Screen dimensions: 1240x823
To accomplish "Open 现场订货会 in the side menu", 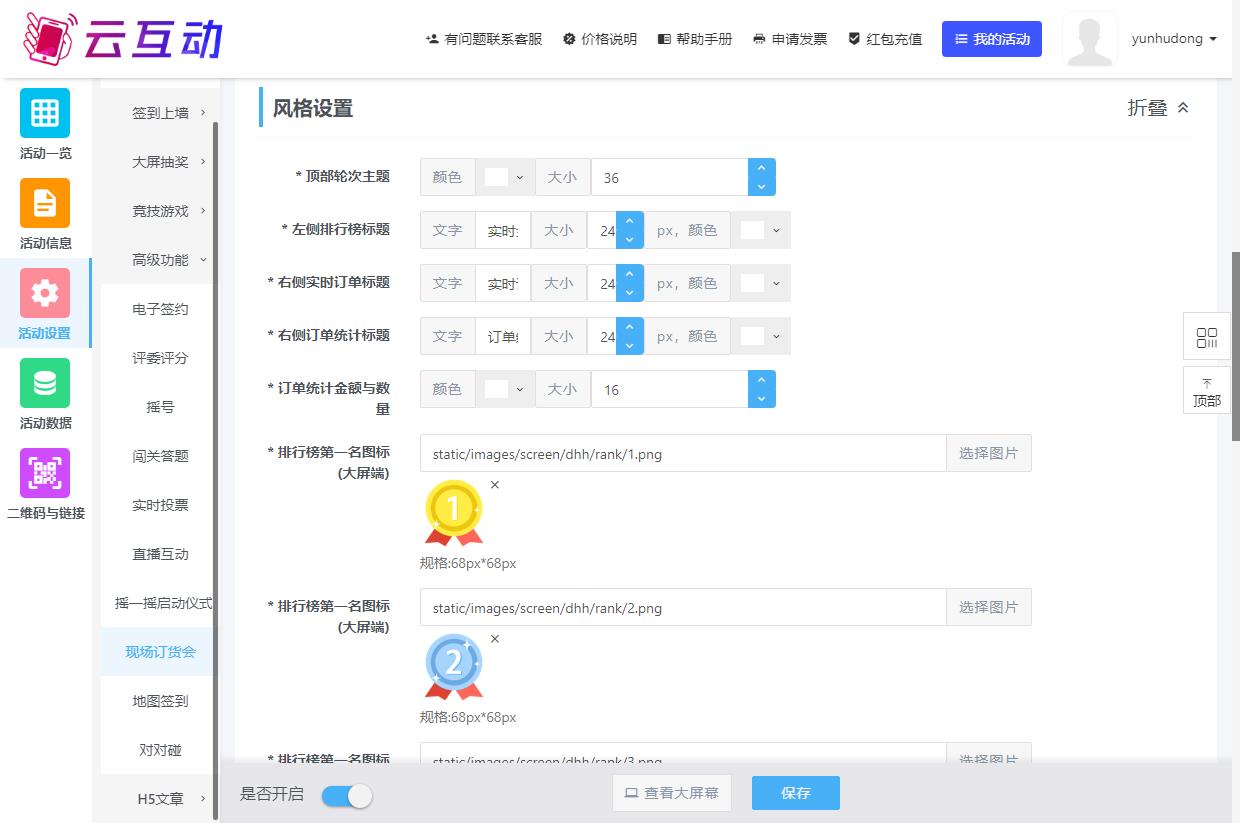I will click(x=160, y=652).
